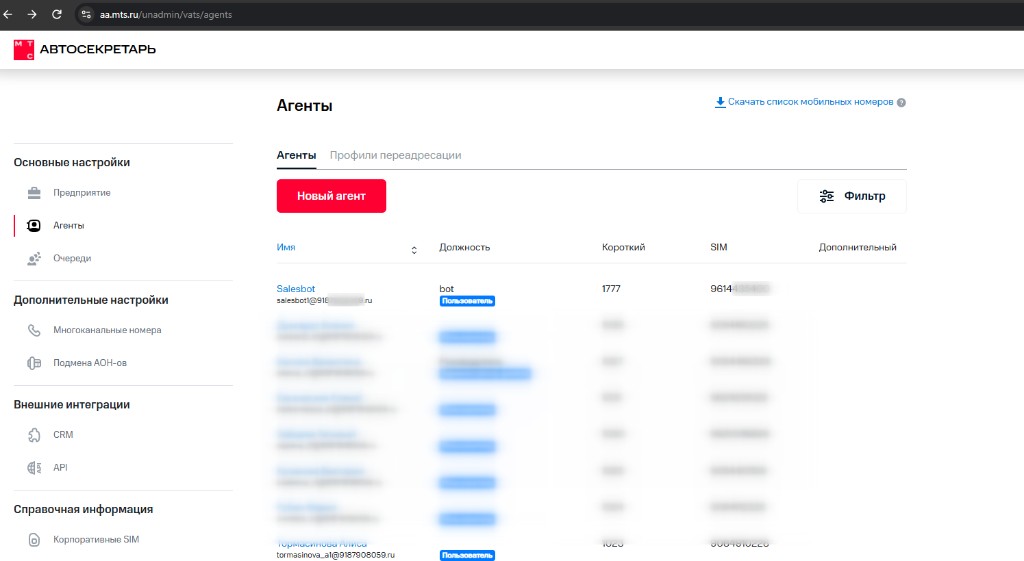Click the АВТОСЕКРЕТАРЬ header title
Viewport: 1024px width, 561px height.
pos(98,50)
